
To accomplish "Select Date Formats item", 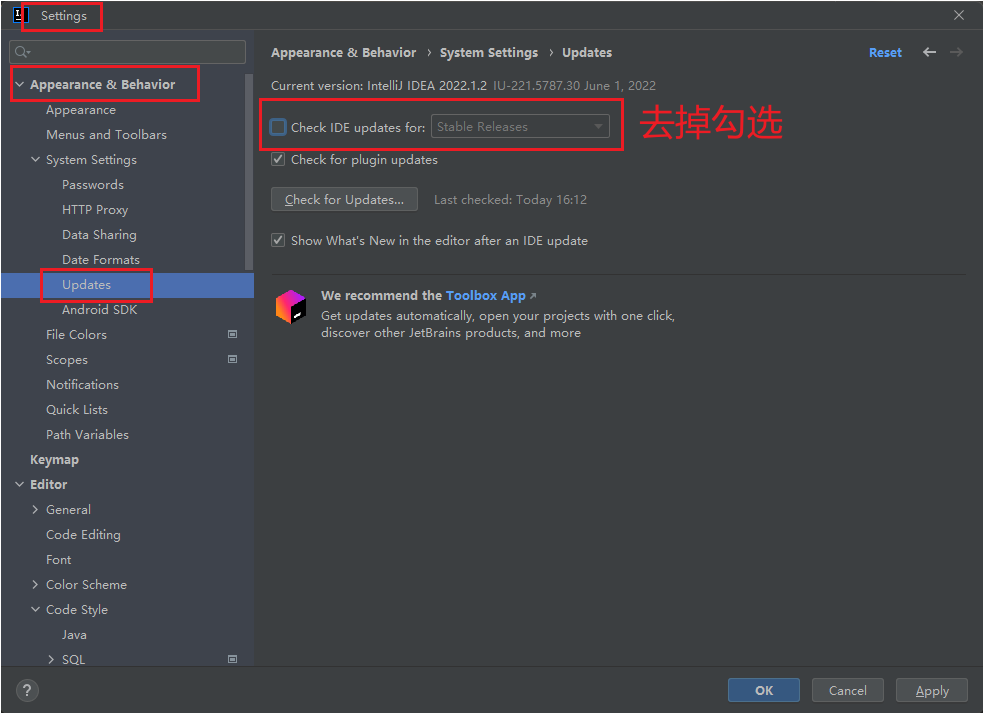I will coord(101,260).
